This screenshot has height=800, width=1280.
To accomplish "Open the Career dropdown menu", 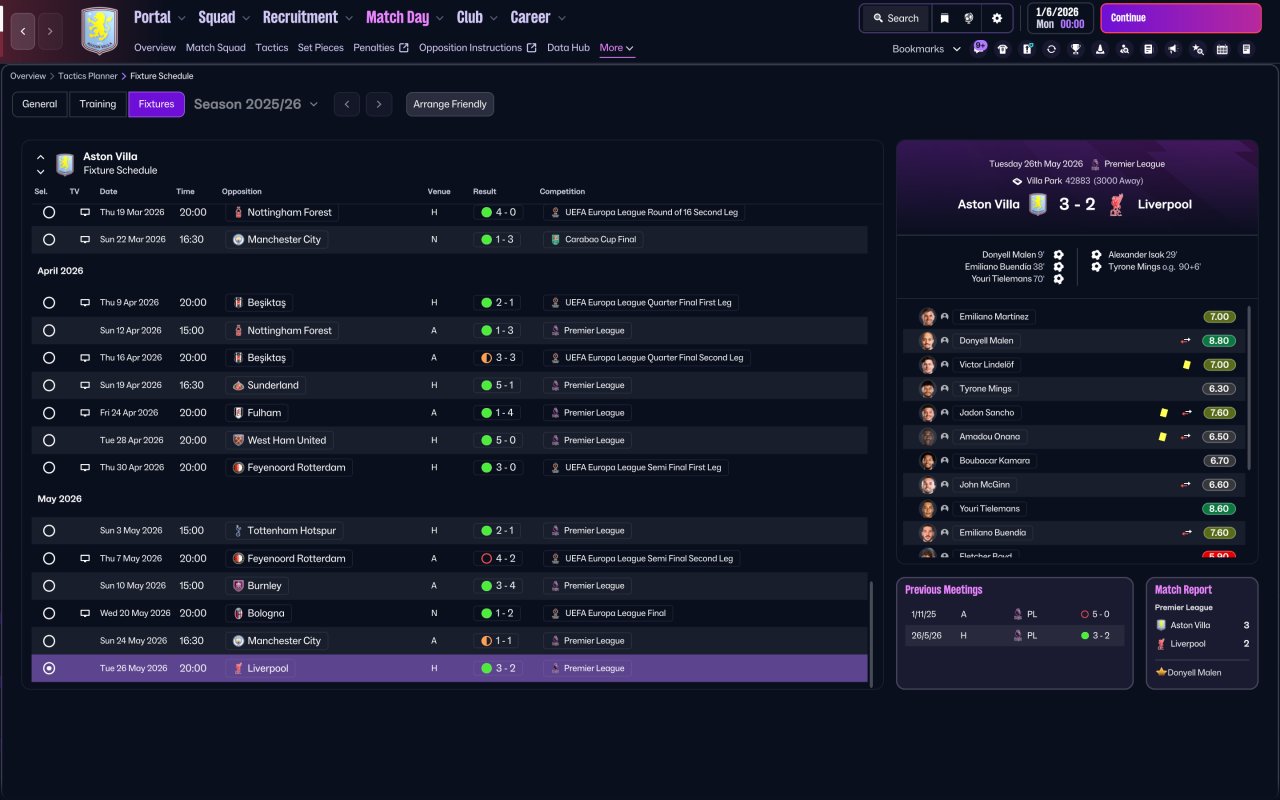I will tap(538, 17).
